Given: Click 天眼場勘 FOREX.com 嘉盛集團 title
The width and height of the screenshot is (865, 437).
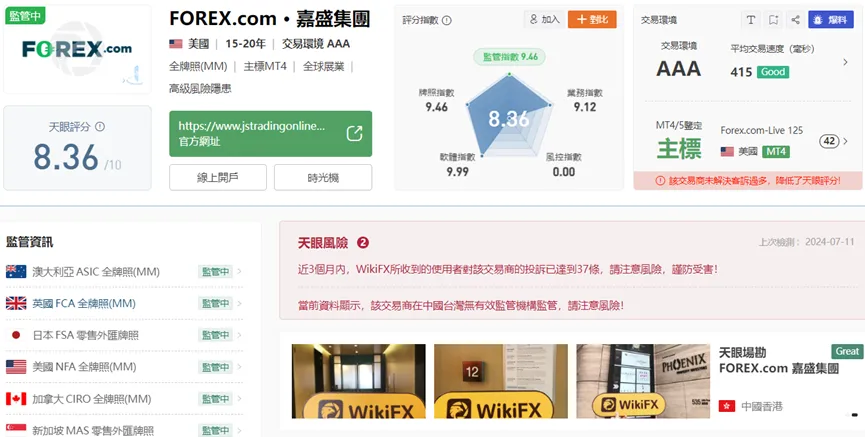Looking at the screenshot, I should point(779,360).
